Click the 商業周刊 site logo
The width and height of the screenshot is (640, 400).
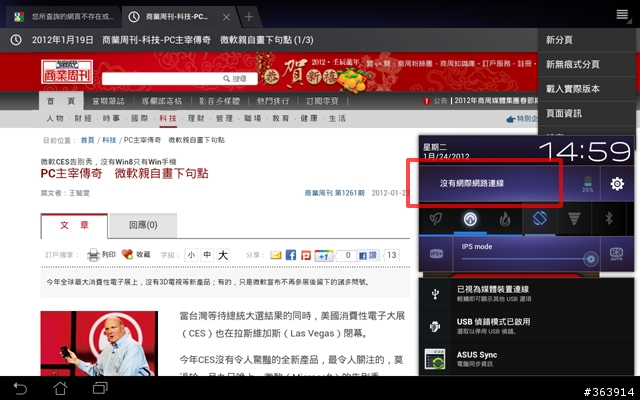click(x=67, y=72)
